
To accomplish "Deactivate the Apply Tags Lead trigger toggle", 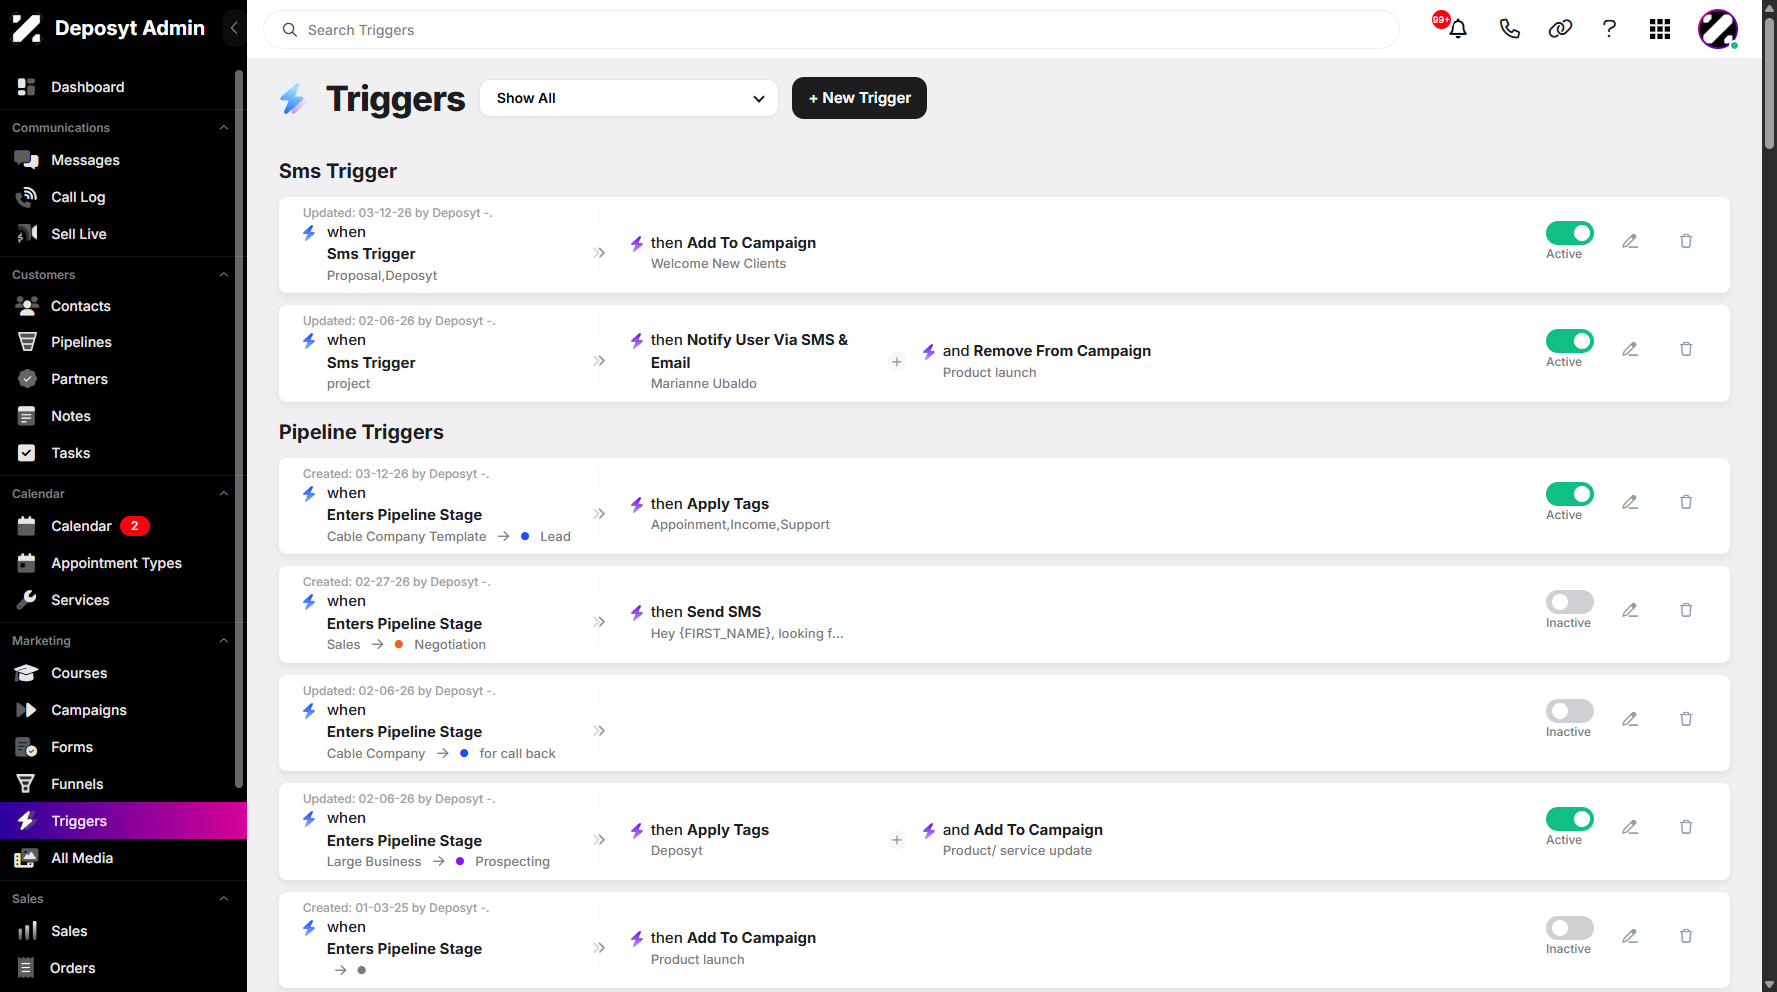I will (x=1569, y=494).
